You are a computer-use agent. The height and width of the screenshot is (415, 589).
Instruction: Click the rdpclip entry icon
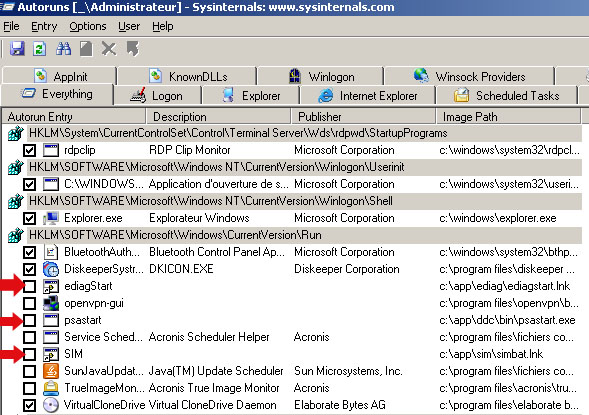(x=51, y=150)
